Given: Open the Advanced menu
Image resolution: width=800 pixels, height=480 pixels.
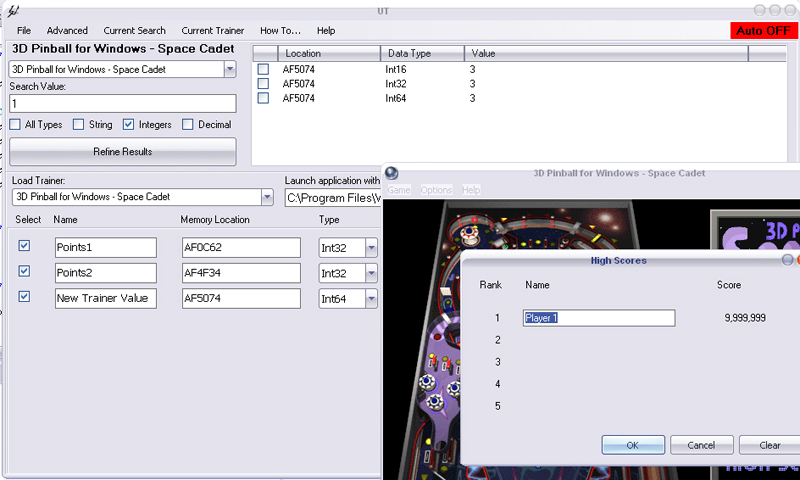Looking at the screenshot, I should (67, 31).
